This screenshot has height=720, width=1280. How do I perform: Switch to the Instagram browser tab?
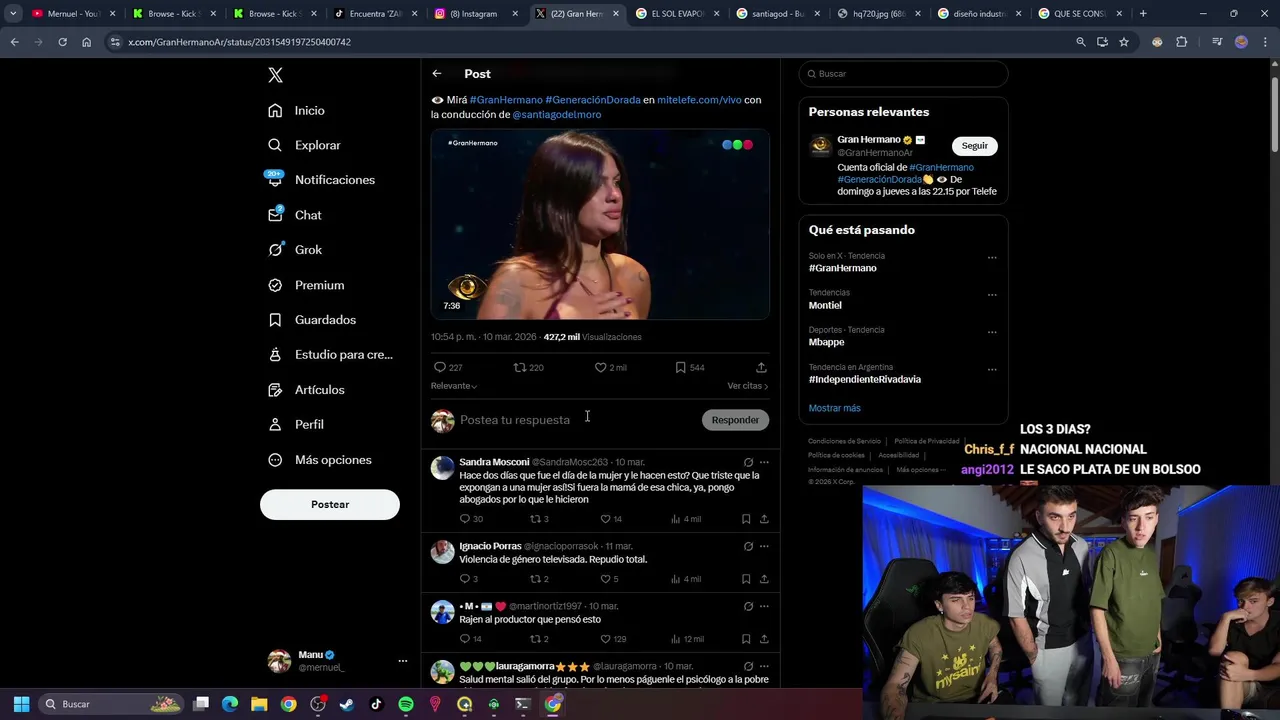[477, 14]
